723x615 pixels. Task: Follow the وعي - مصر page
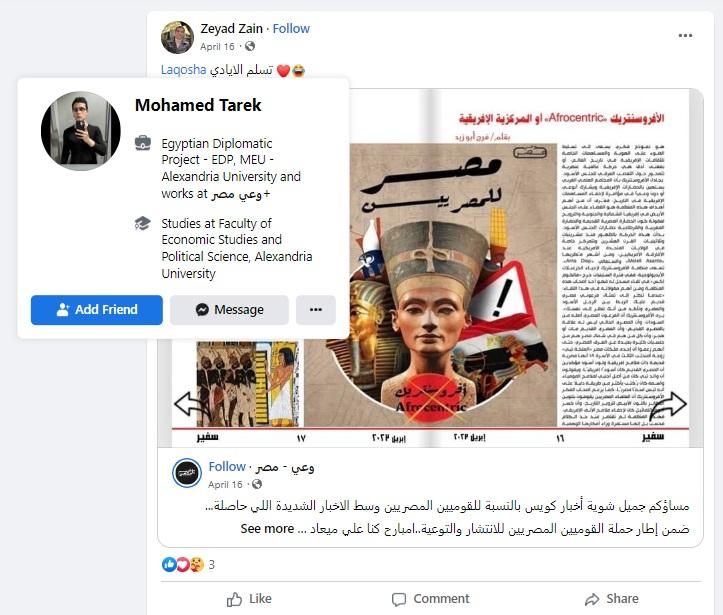point(227,467)
